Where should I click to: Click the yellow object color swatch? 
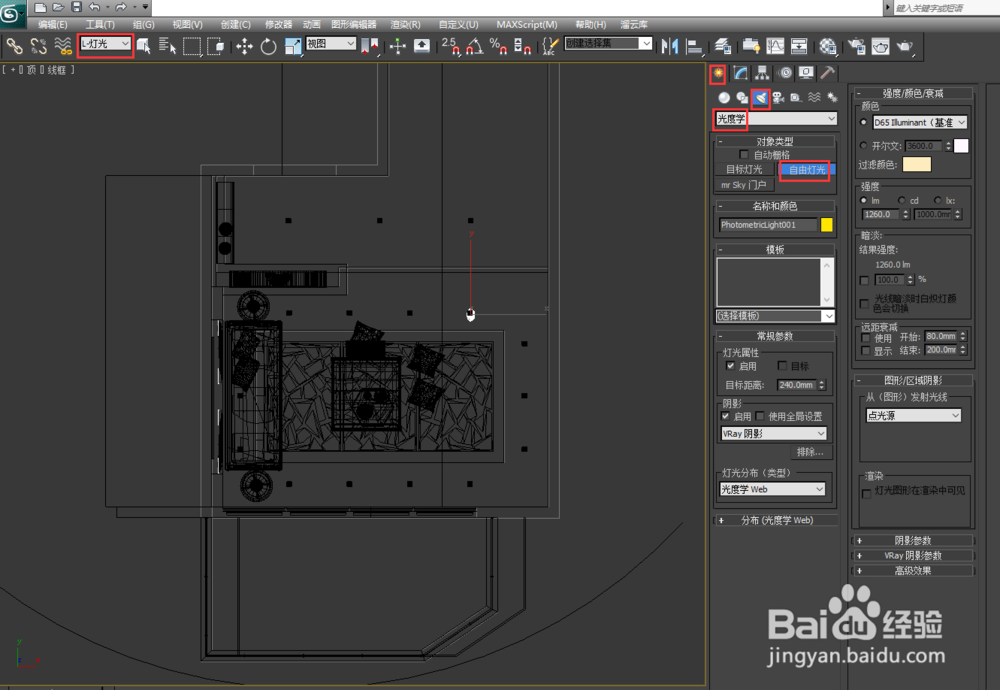827,224
